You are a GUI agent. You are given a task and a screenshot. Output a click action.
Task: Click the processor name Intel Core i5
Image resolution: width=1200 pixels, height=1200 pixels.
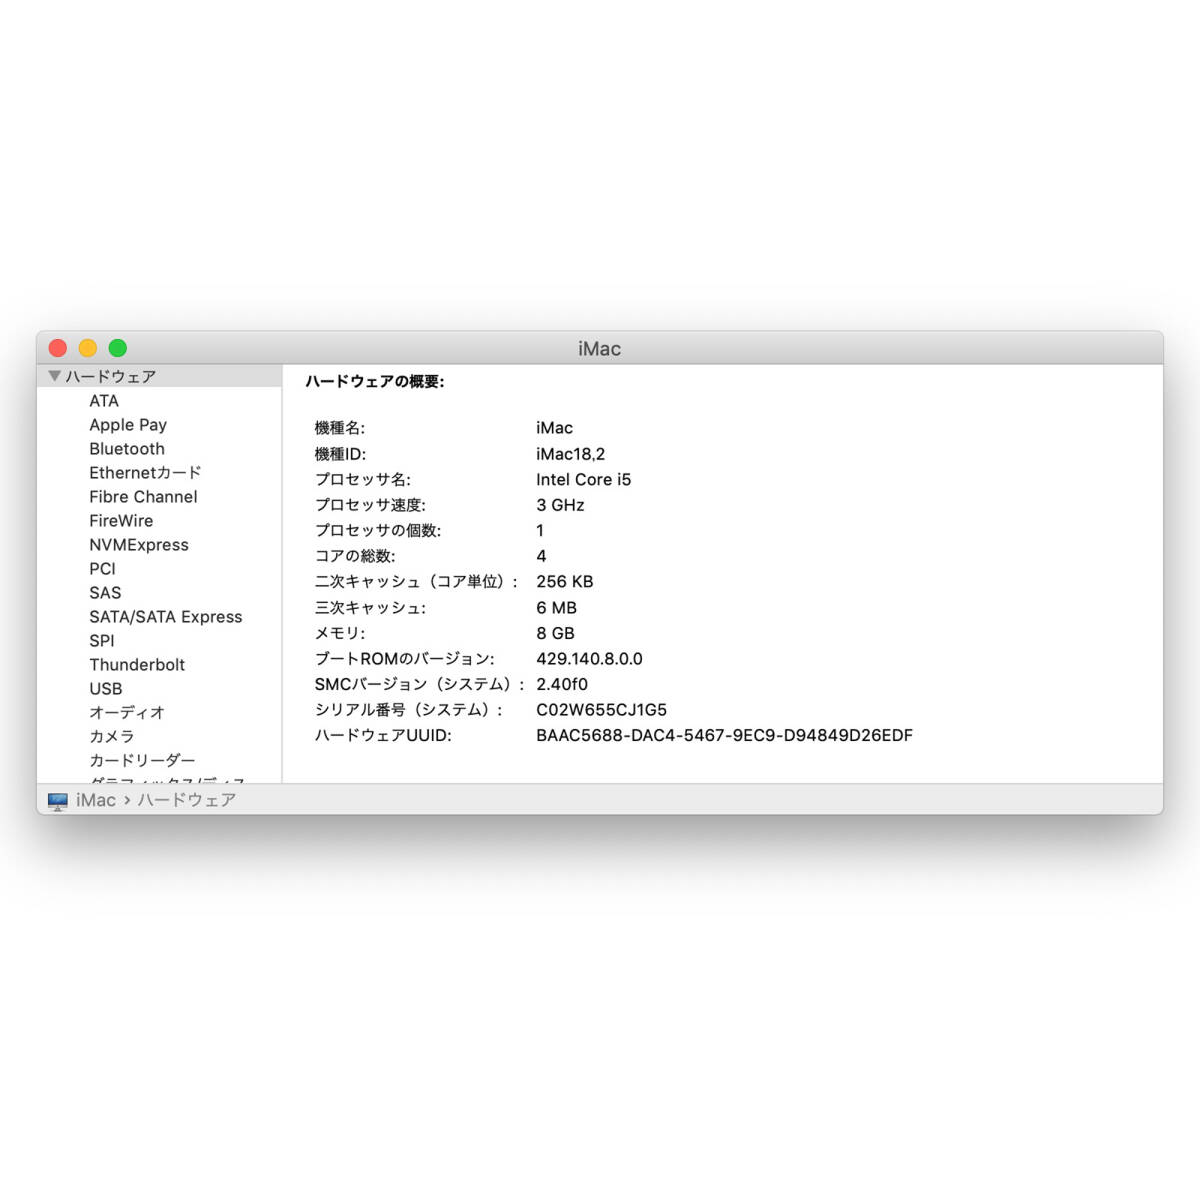pos(584,480)
